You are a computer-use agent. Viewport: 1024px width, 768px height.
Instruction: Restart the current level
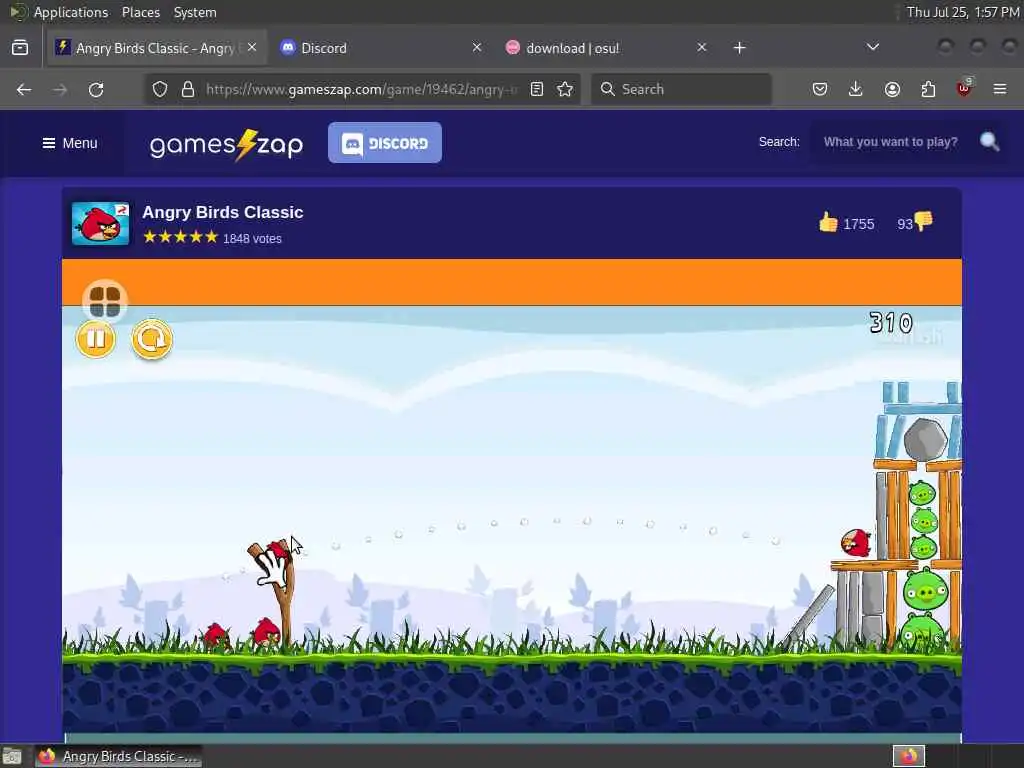(152, 339)
